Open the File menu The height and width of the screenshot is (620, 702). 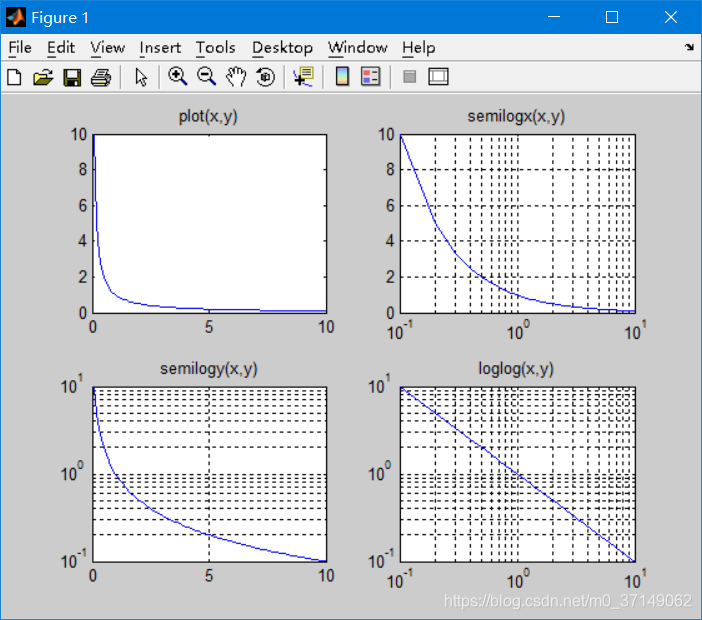tap(20, 47)
